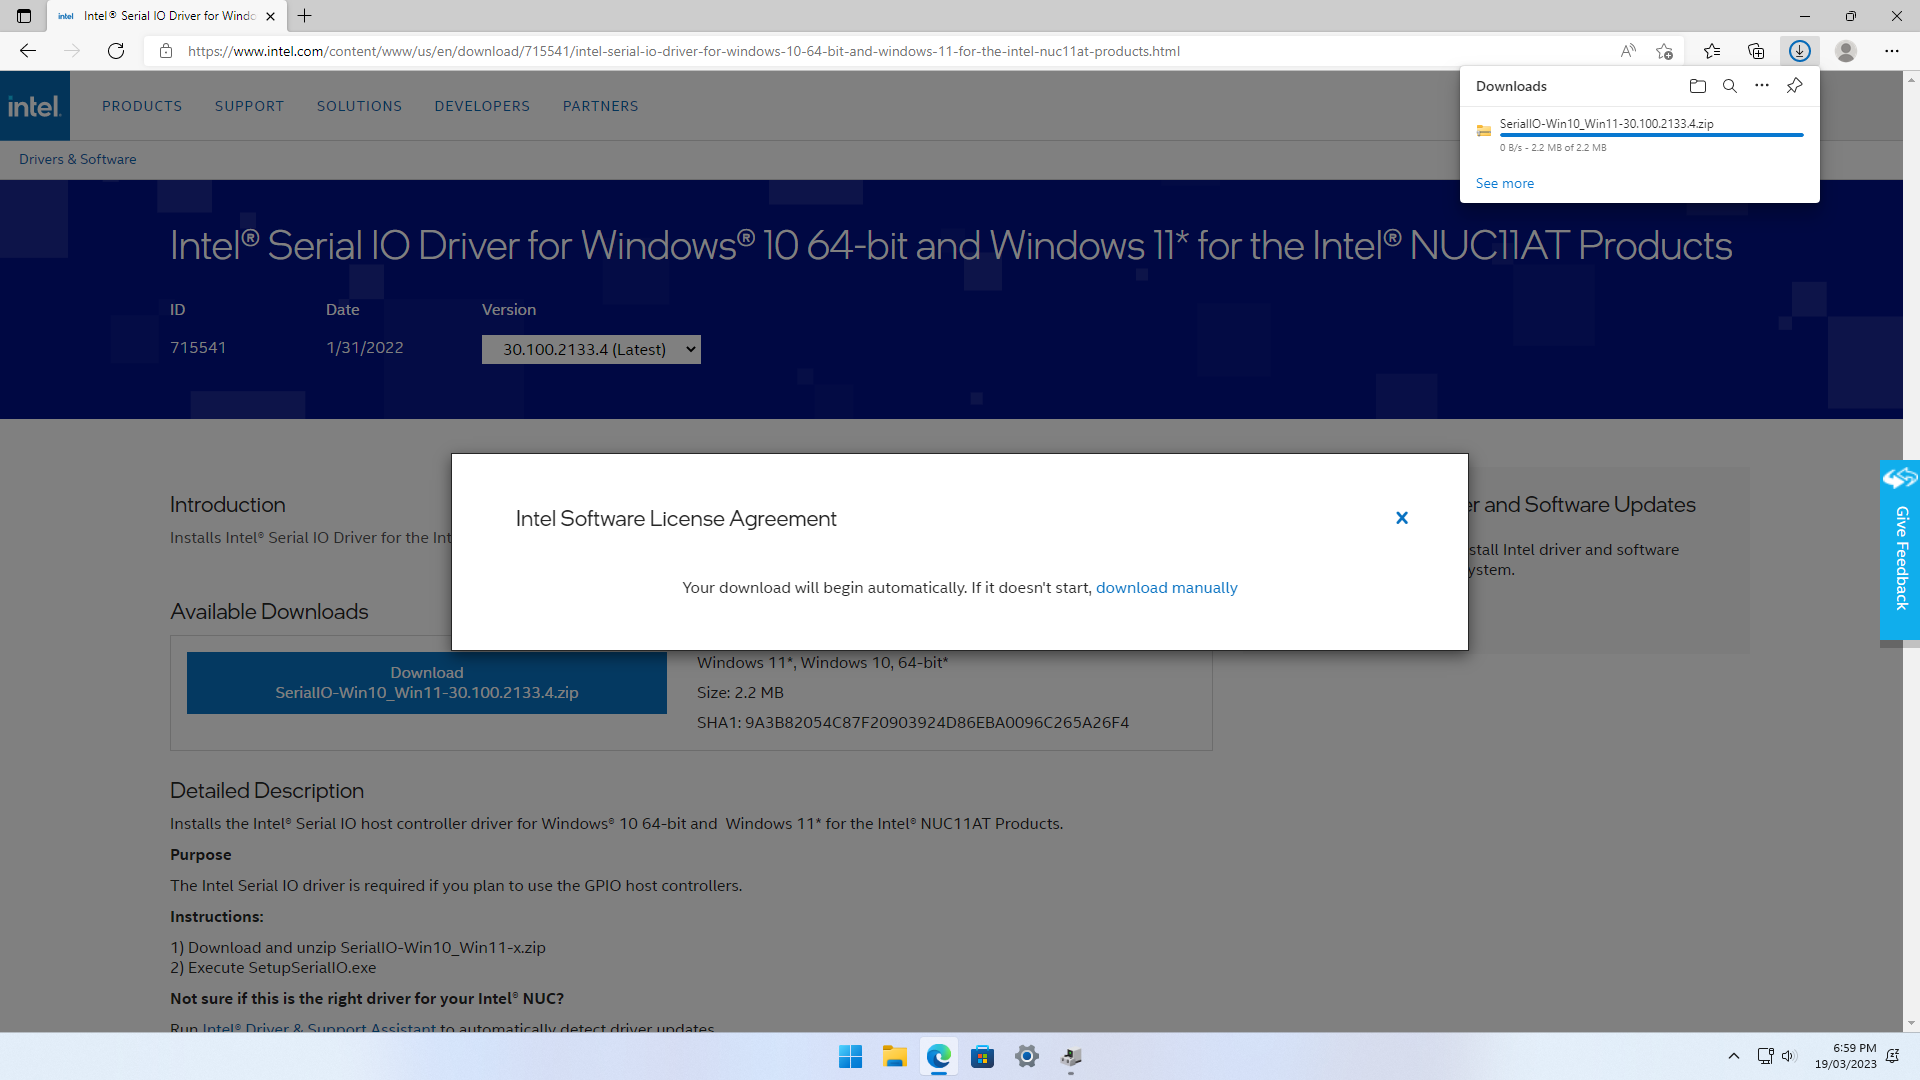Open the Collections icon
The height and width of the screenshot is (1080, 1920).
(x=1756, y=51)
